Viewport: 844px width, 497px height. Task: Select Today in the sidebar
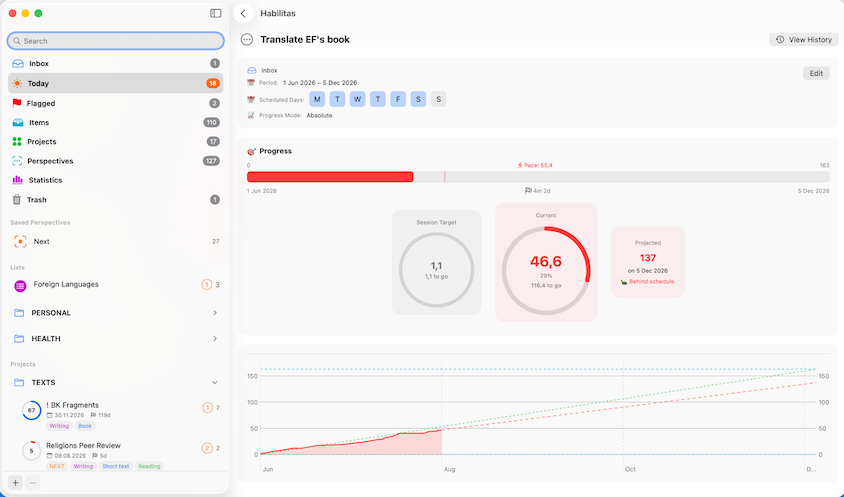116,83
